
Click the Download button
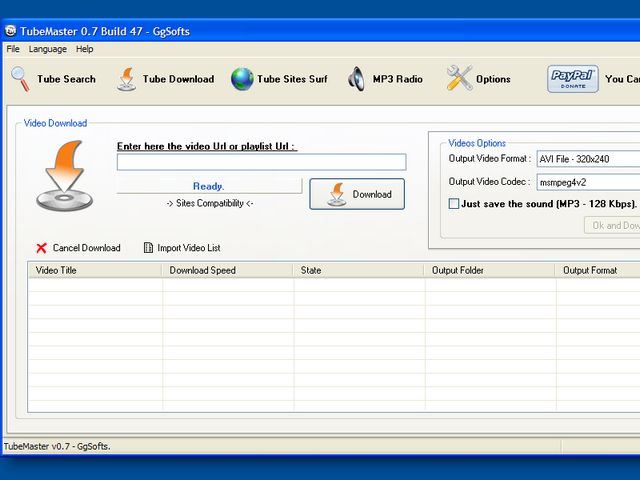click(357, 194)
